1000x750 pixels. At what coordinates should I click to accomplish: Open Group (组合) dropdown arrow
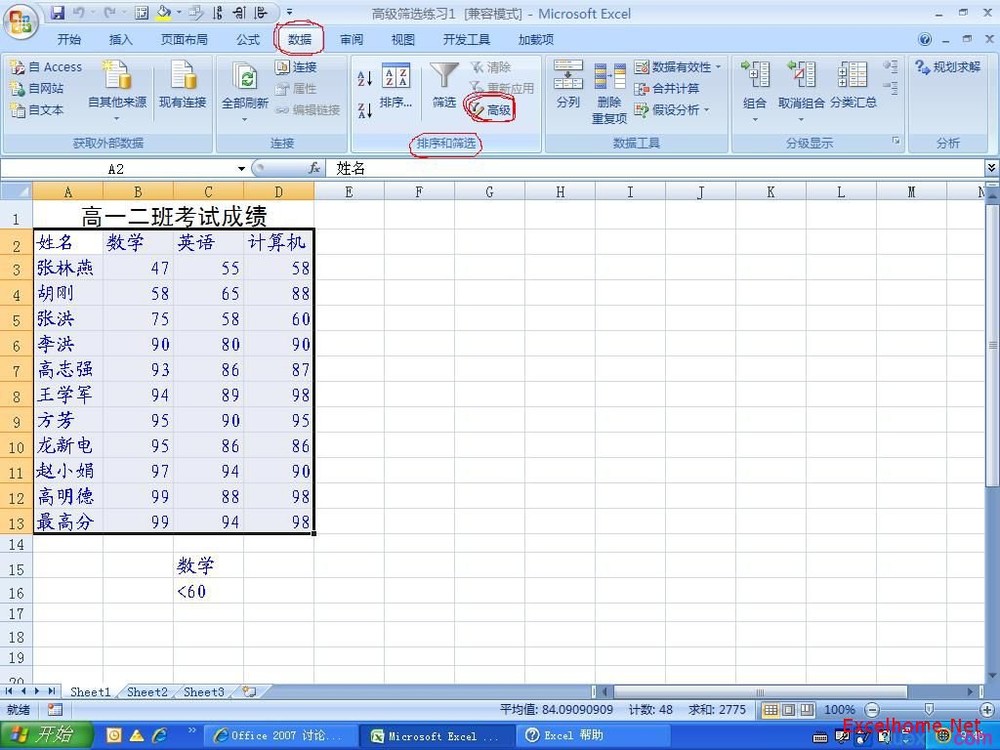(x=754, y=119)
